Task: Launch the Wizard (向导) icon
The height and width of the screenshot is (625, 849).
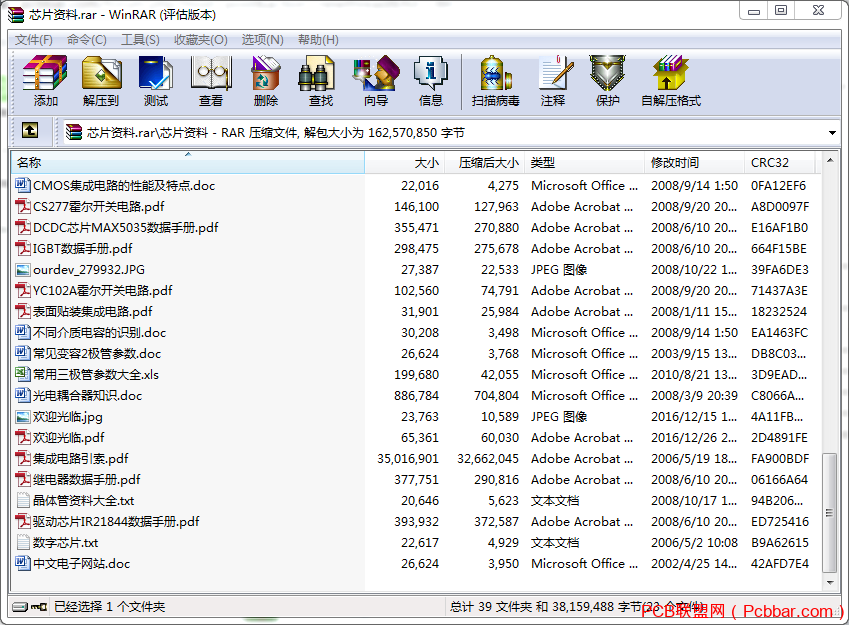Action: point(376,73)
